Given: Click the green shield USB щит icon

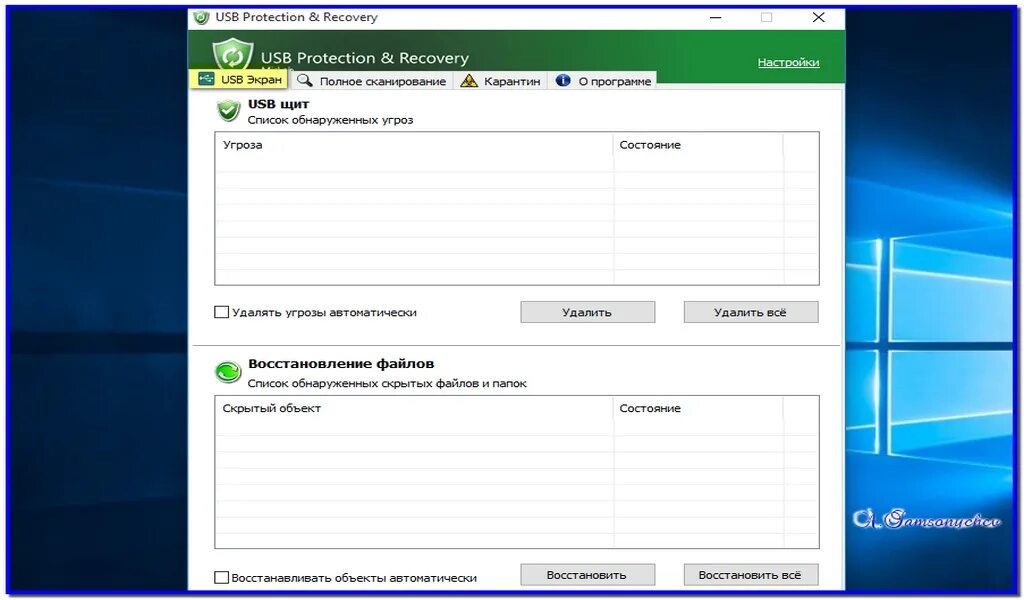Looking at the screenshot, I should (229, 110).
